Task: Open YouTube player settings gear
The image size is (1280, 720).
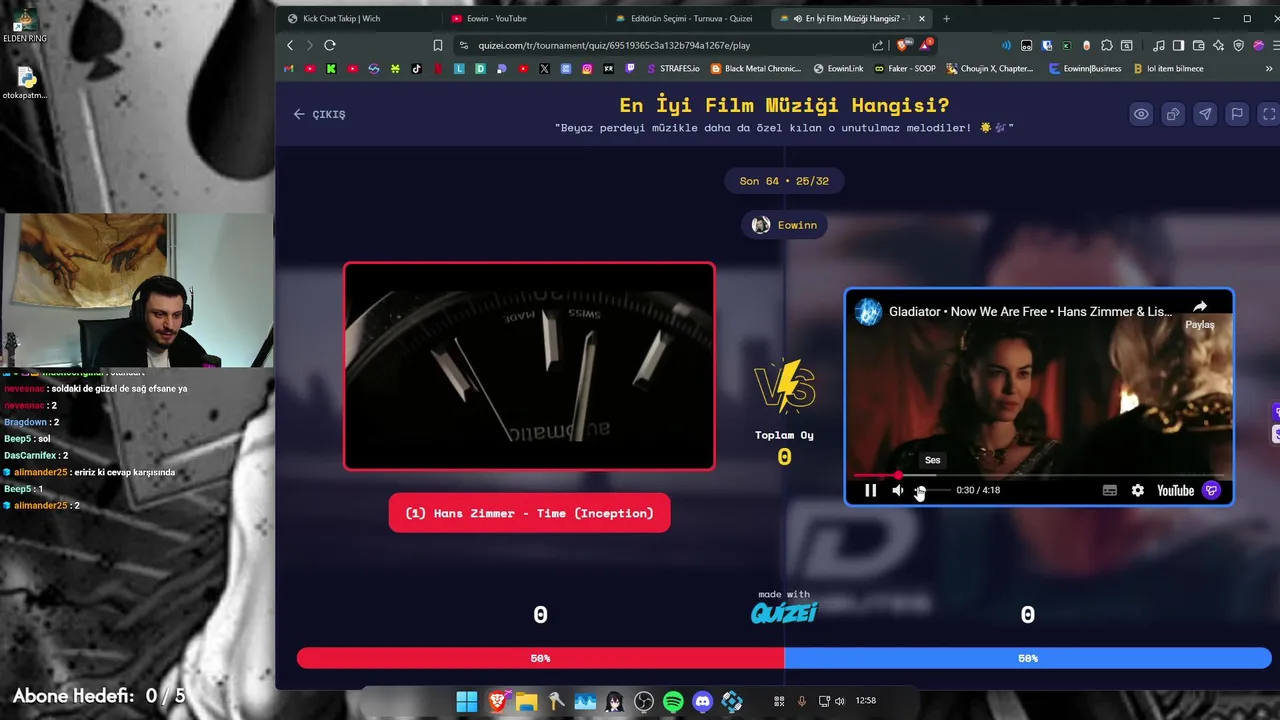Action: click(x=1137, y=490)
